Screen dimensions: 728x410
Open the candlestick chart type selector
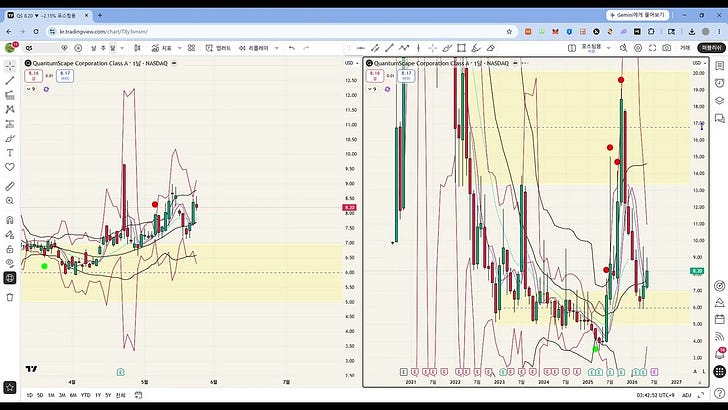[x=137, y=48]
